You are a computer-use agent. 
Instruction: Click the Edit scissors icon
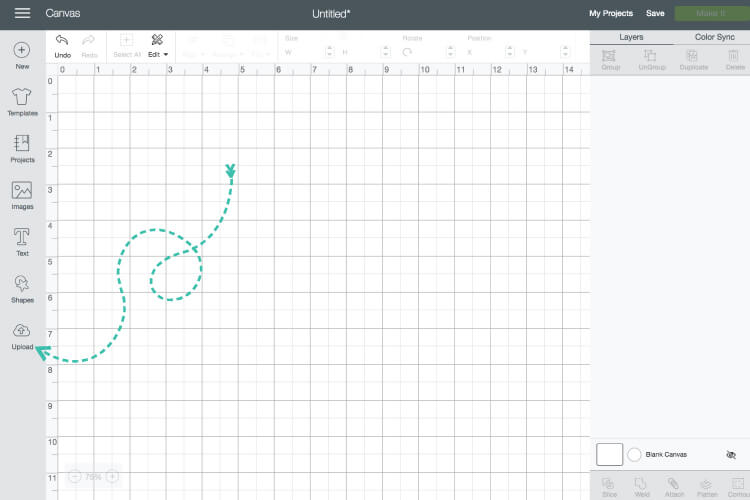click(157, 40)
